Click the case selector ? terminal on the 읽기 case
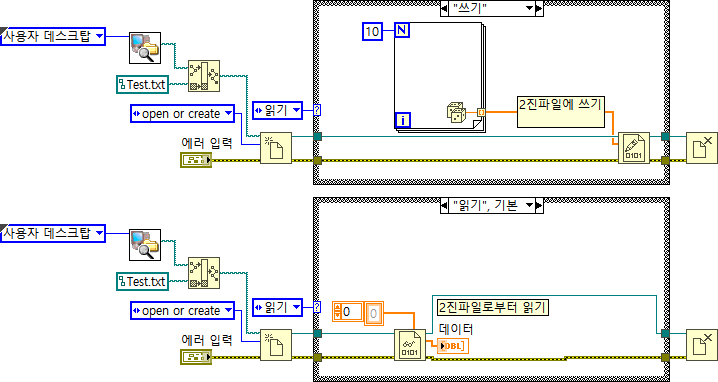This screenshot has width=718, height=382. tap(317, 307)
